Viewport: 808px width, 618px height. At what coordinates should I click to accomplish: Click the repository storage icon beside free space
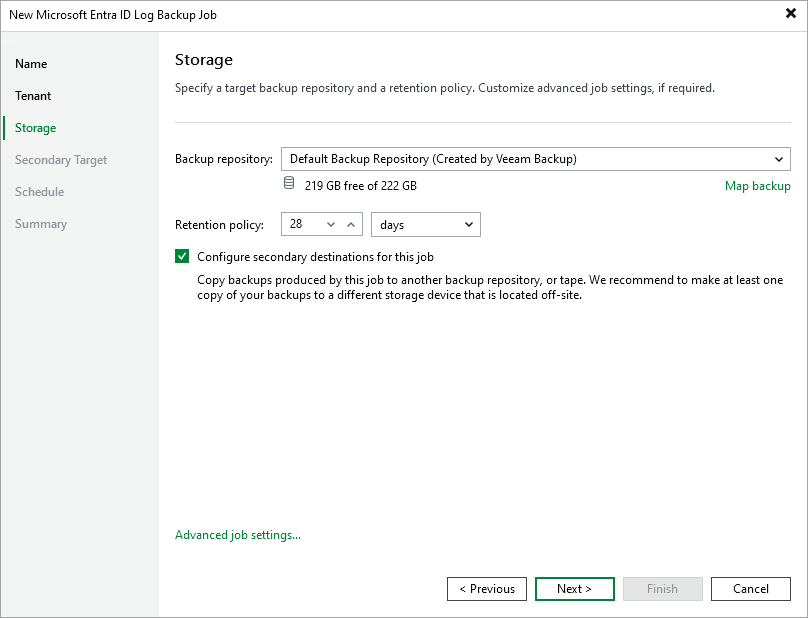[289, 185]
